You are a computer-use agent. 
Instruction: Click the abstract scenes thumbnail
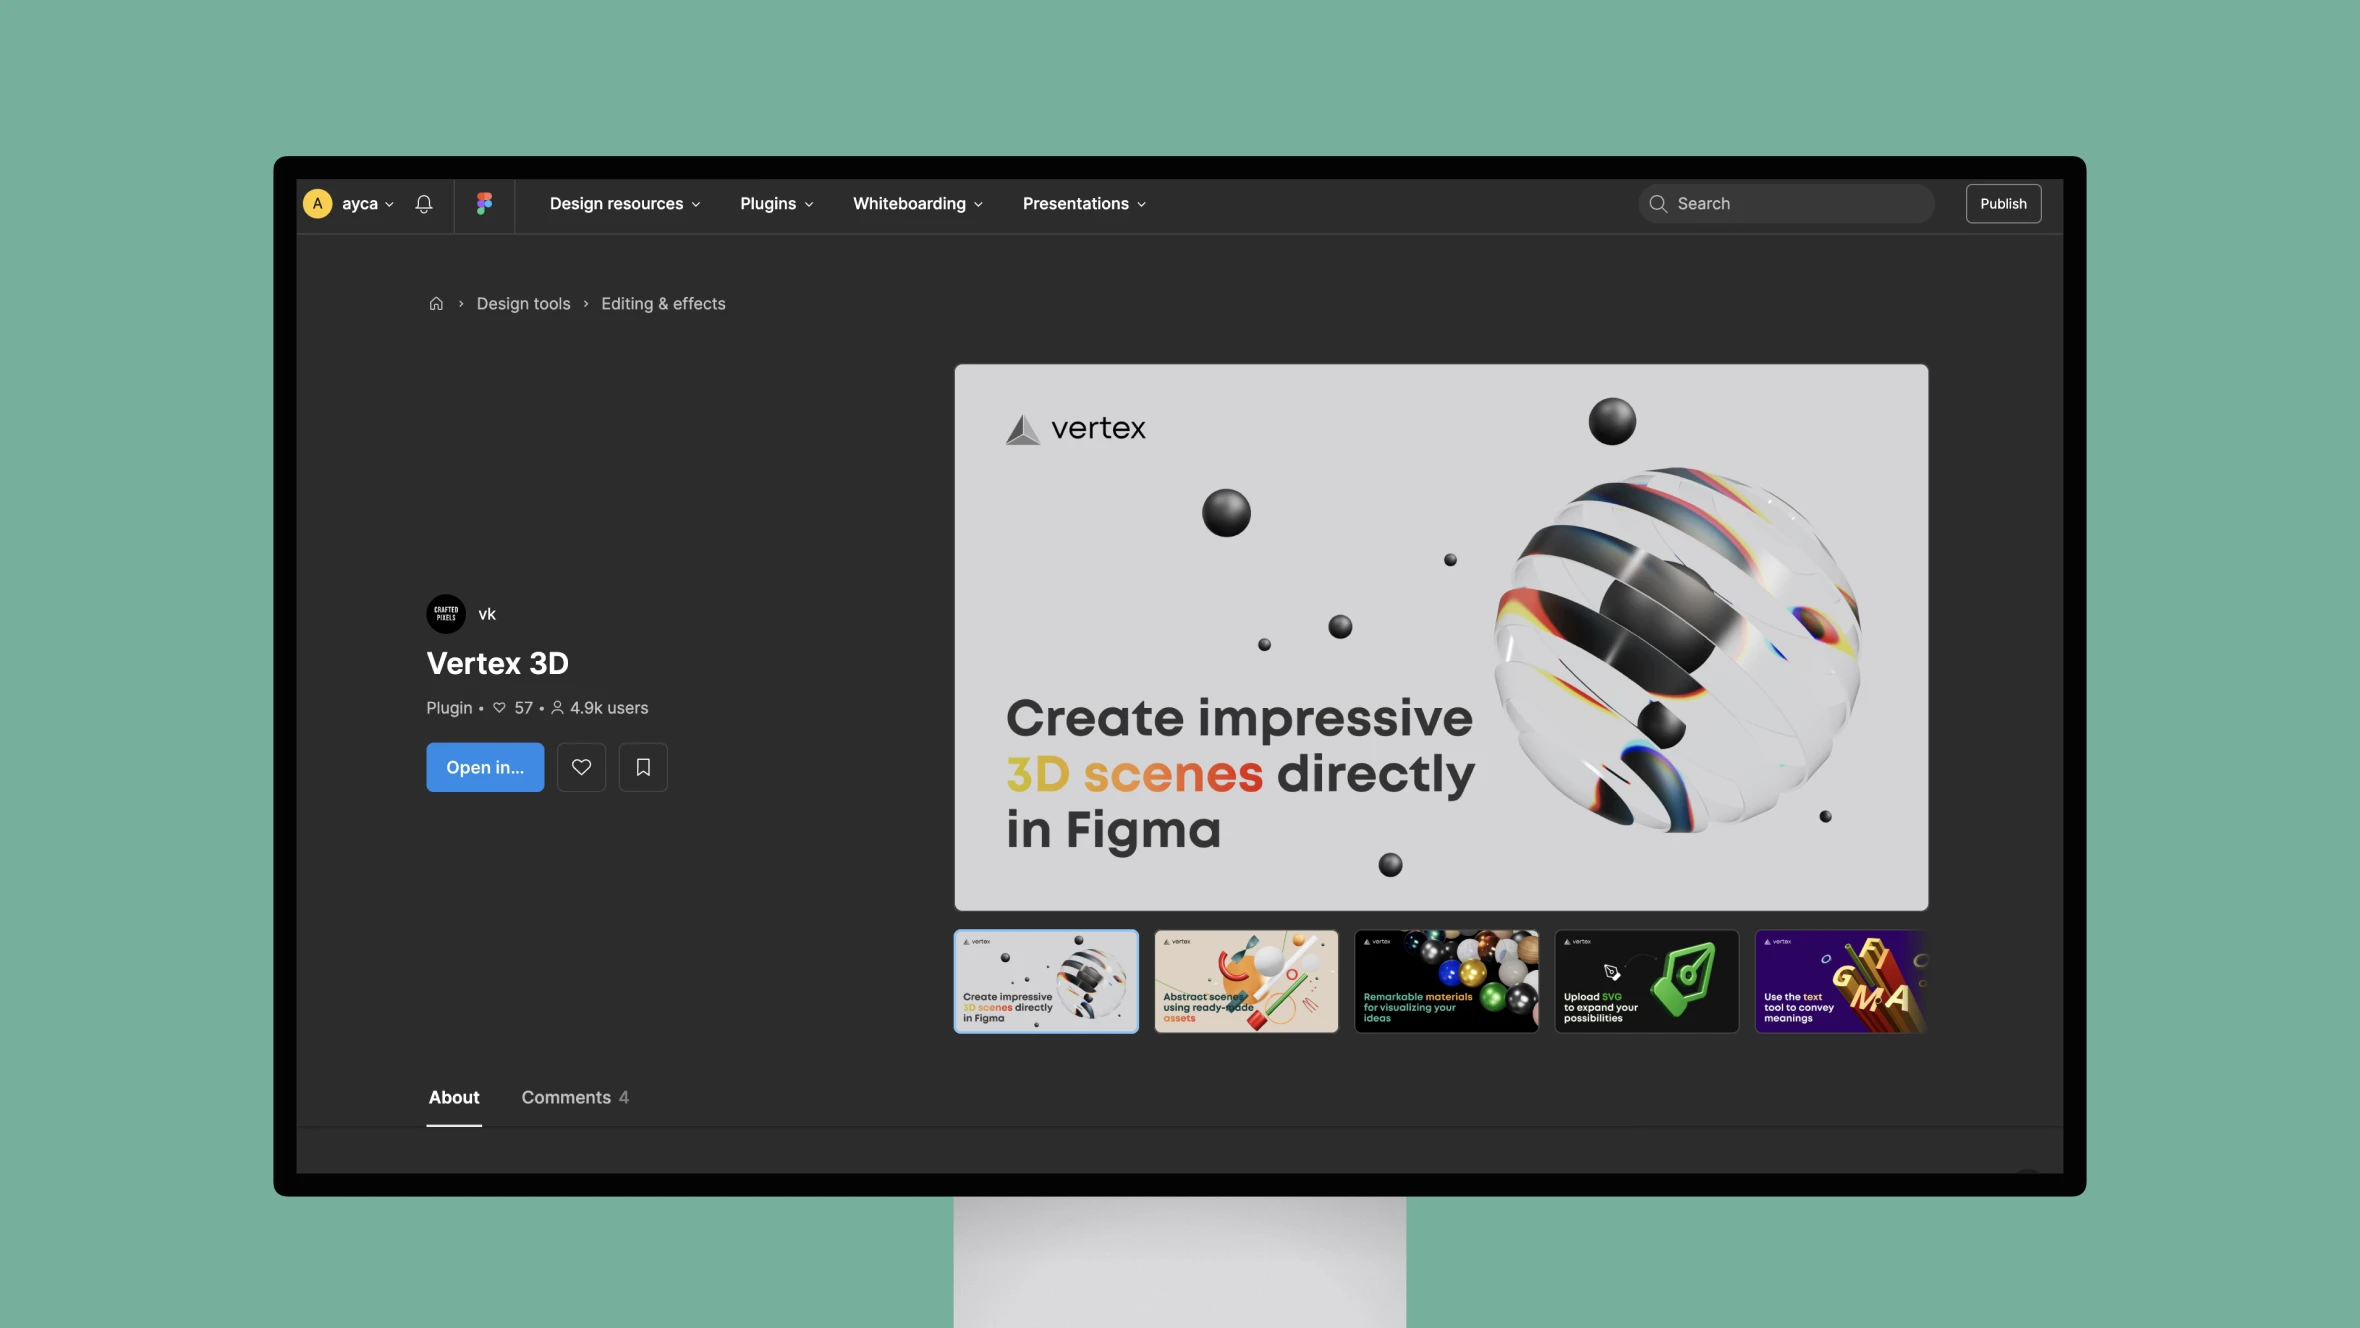click(1245, 981)
